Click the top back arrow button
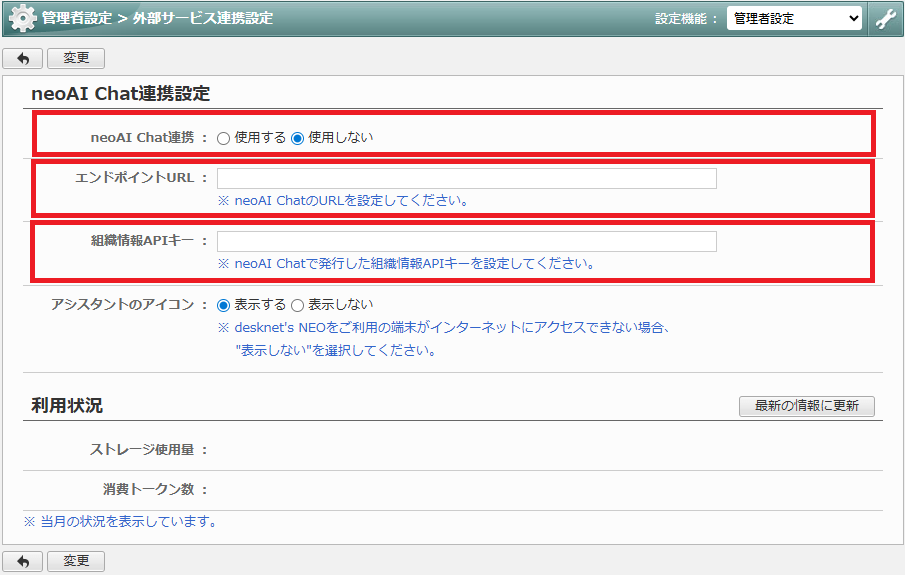The image size is (905, 575). click(x=22, y=58)
